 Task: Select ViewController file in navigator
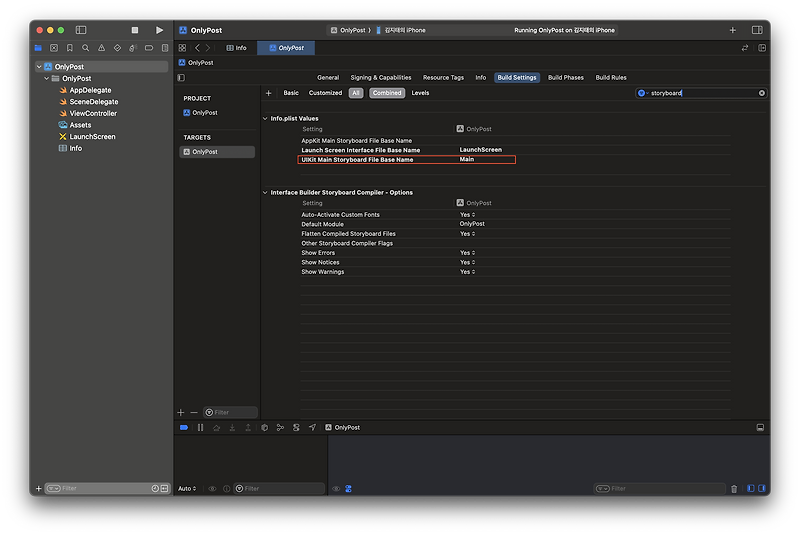pos(93,113)
